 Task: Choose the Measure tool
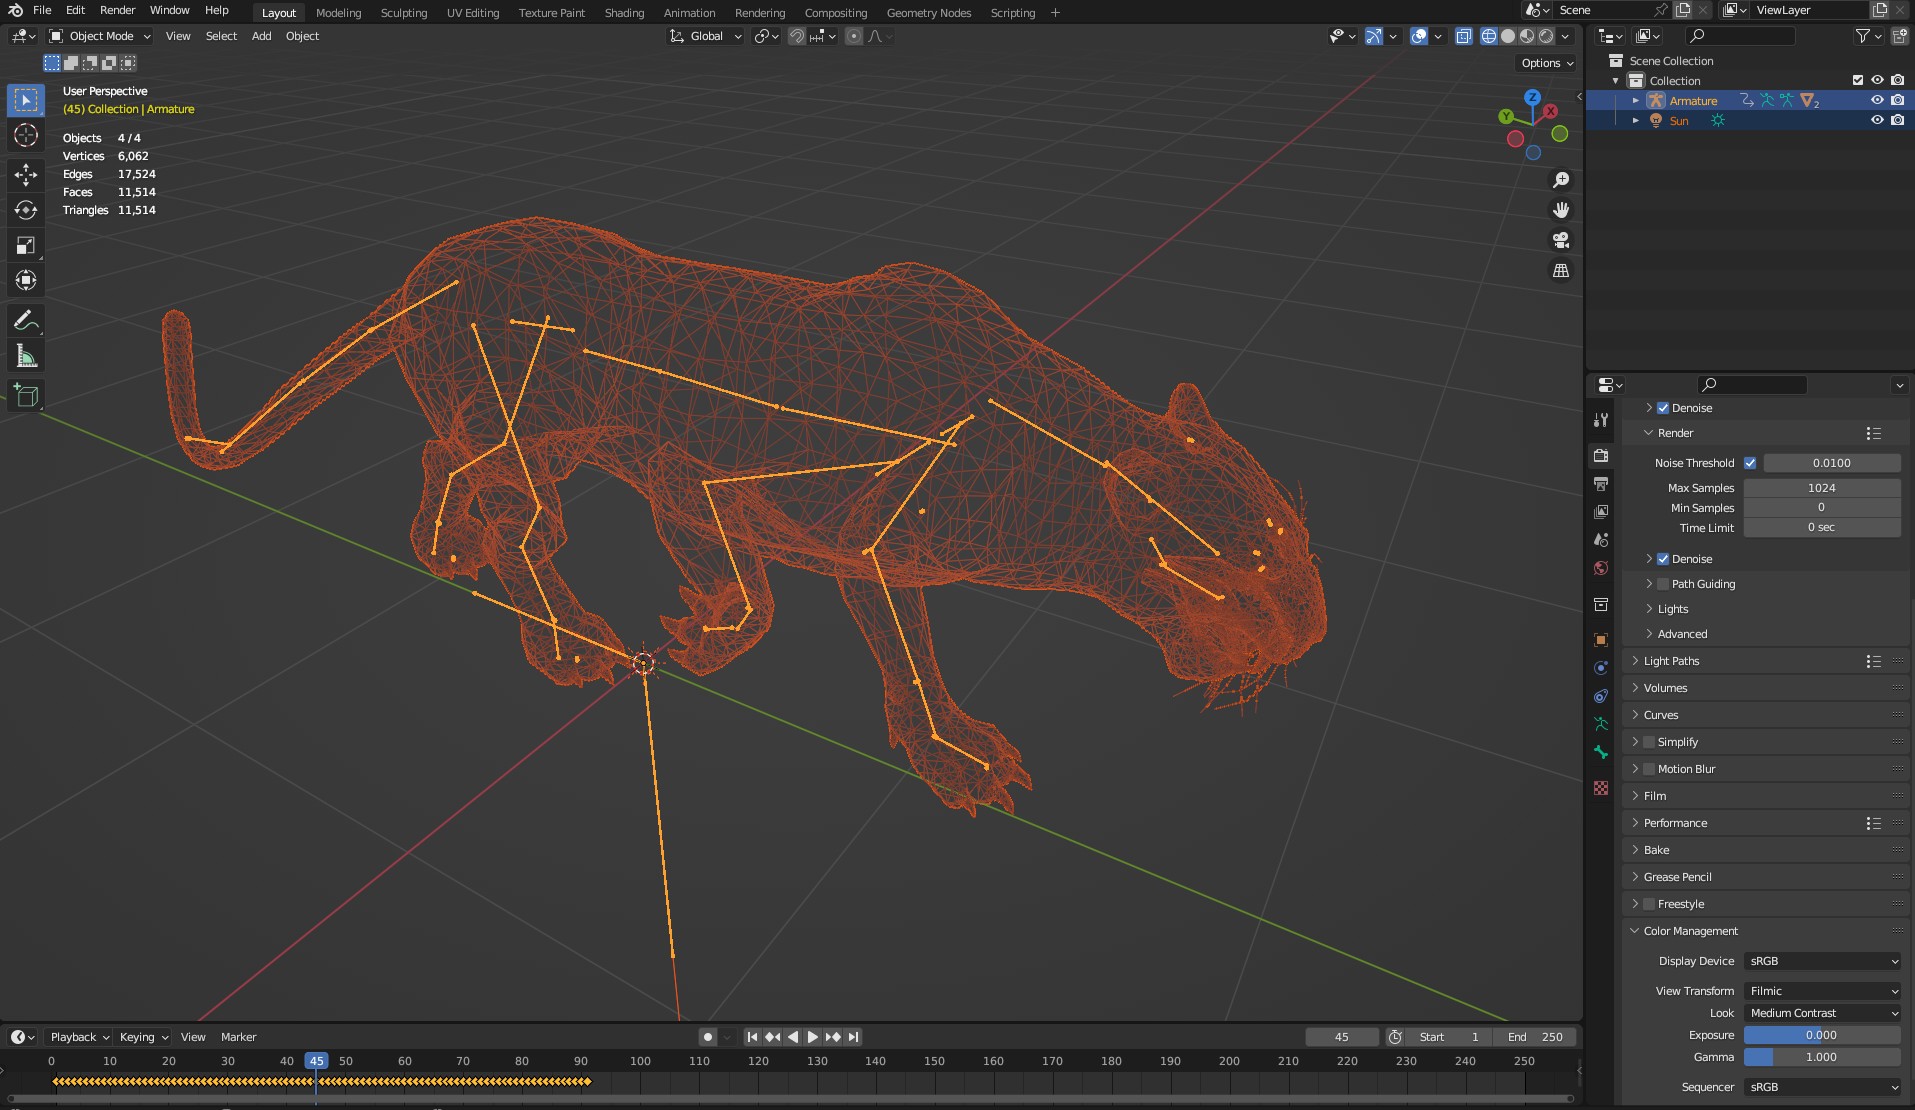(25, 355)
